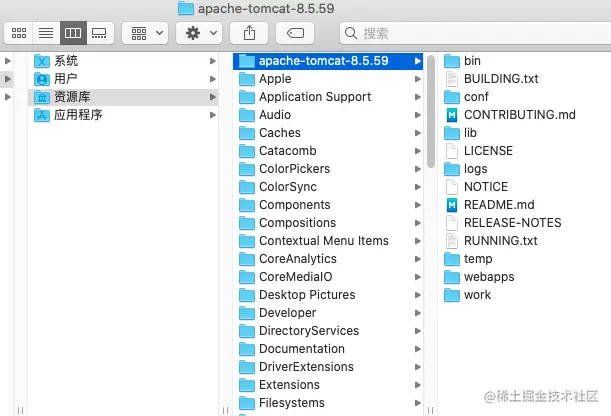Expand the arrow beside 资源库

click(x=213, y=97)
